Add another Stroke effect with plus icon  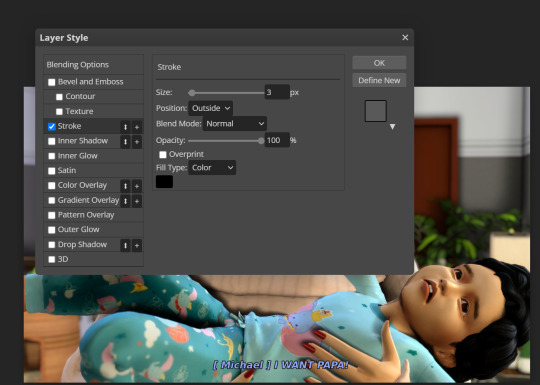137,127
